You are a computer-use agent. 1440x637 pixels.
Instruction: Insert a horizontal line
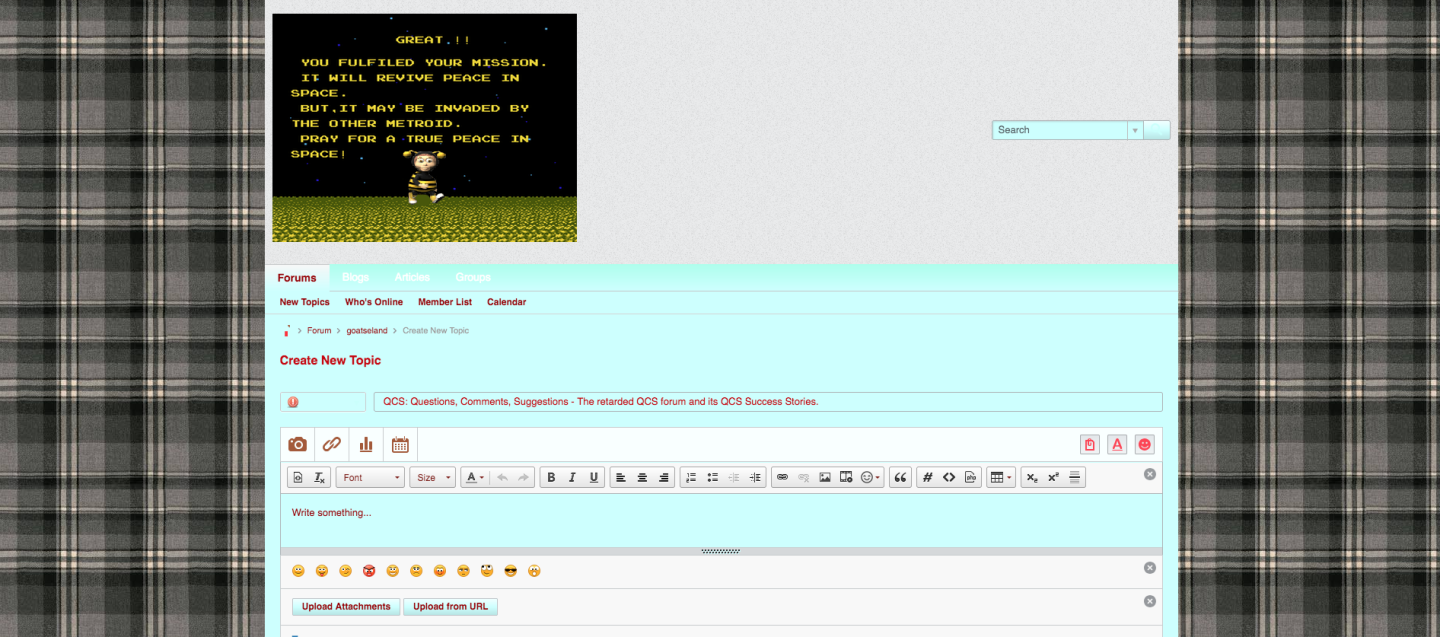(x=1075, y=478)
